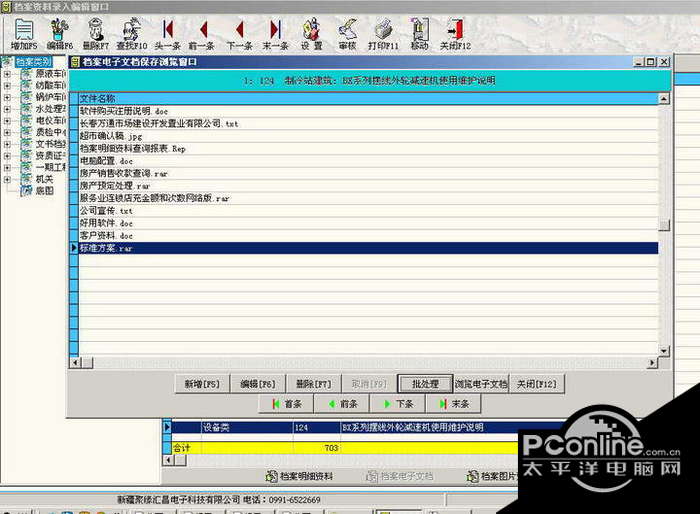The height and width of the screenshot is (514, 700).
Task: Select file 软件购买注册说明.doc
Action: click(x=368, y=111)
